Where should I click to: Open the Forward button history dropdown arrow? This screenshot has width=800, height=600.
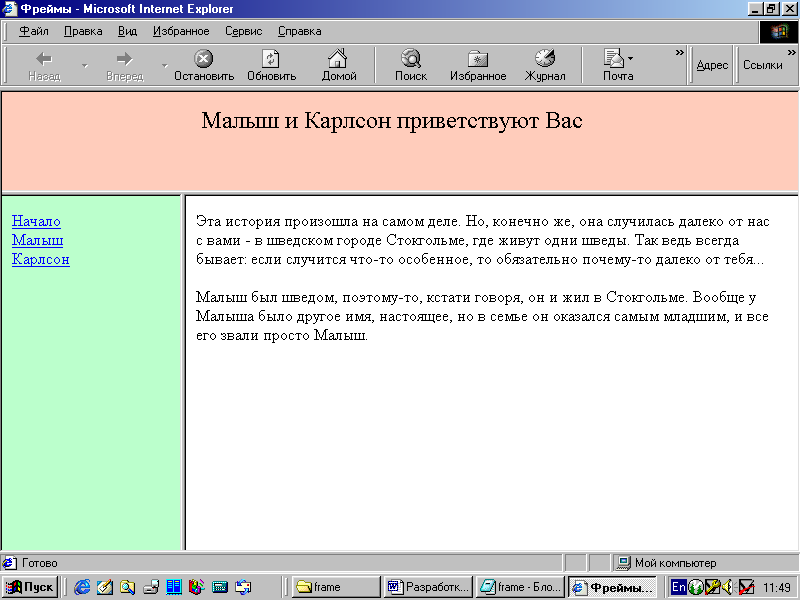point(165,65)
